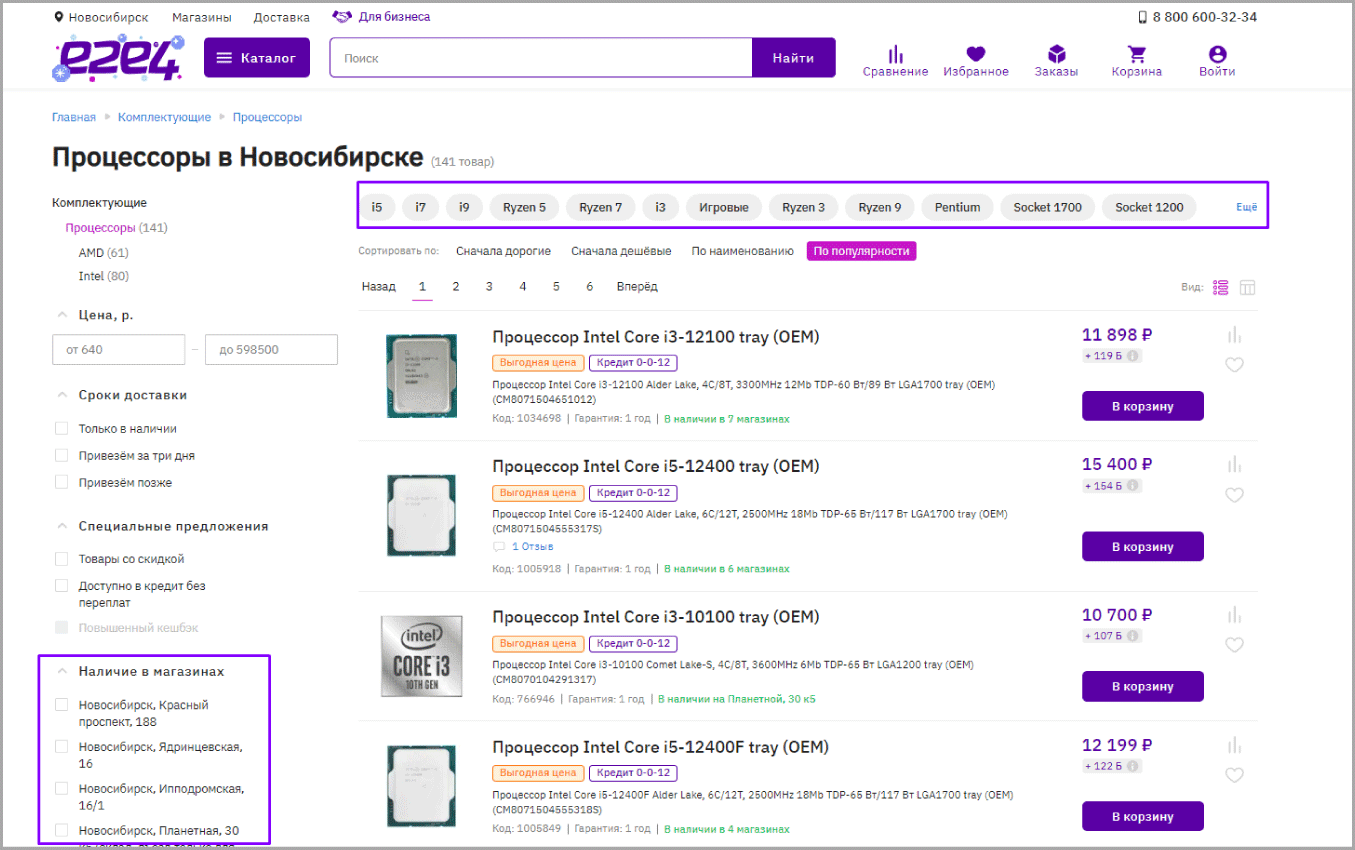Add Core i3-12100 to favorites heart

[1234, 365]
